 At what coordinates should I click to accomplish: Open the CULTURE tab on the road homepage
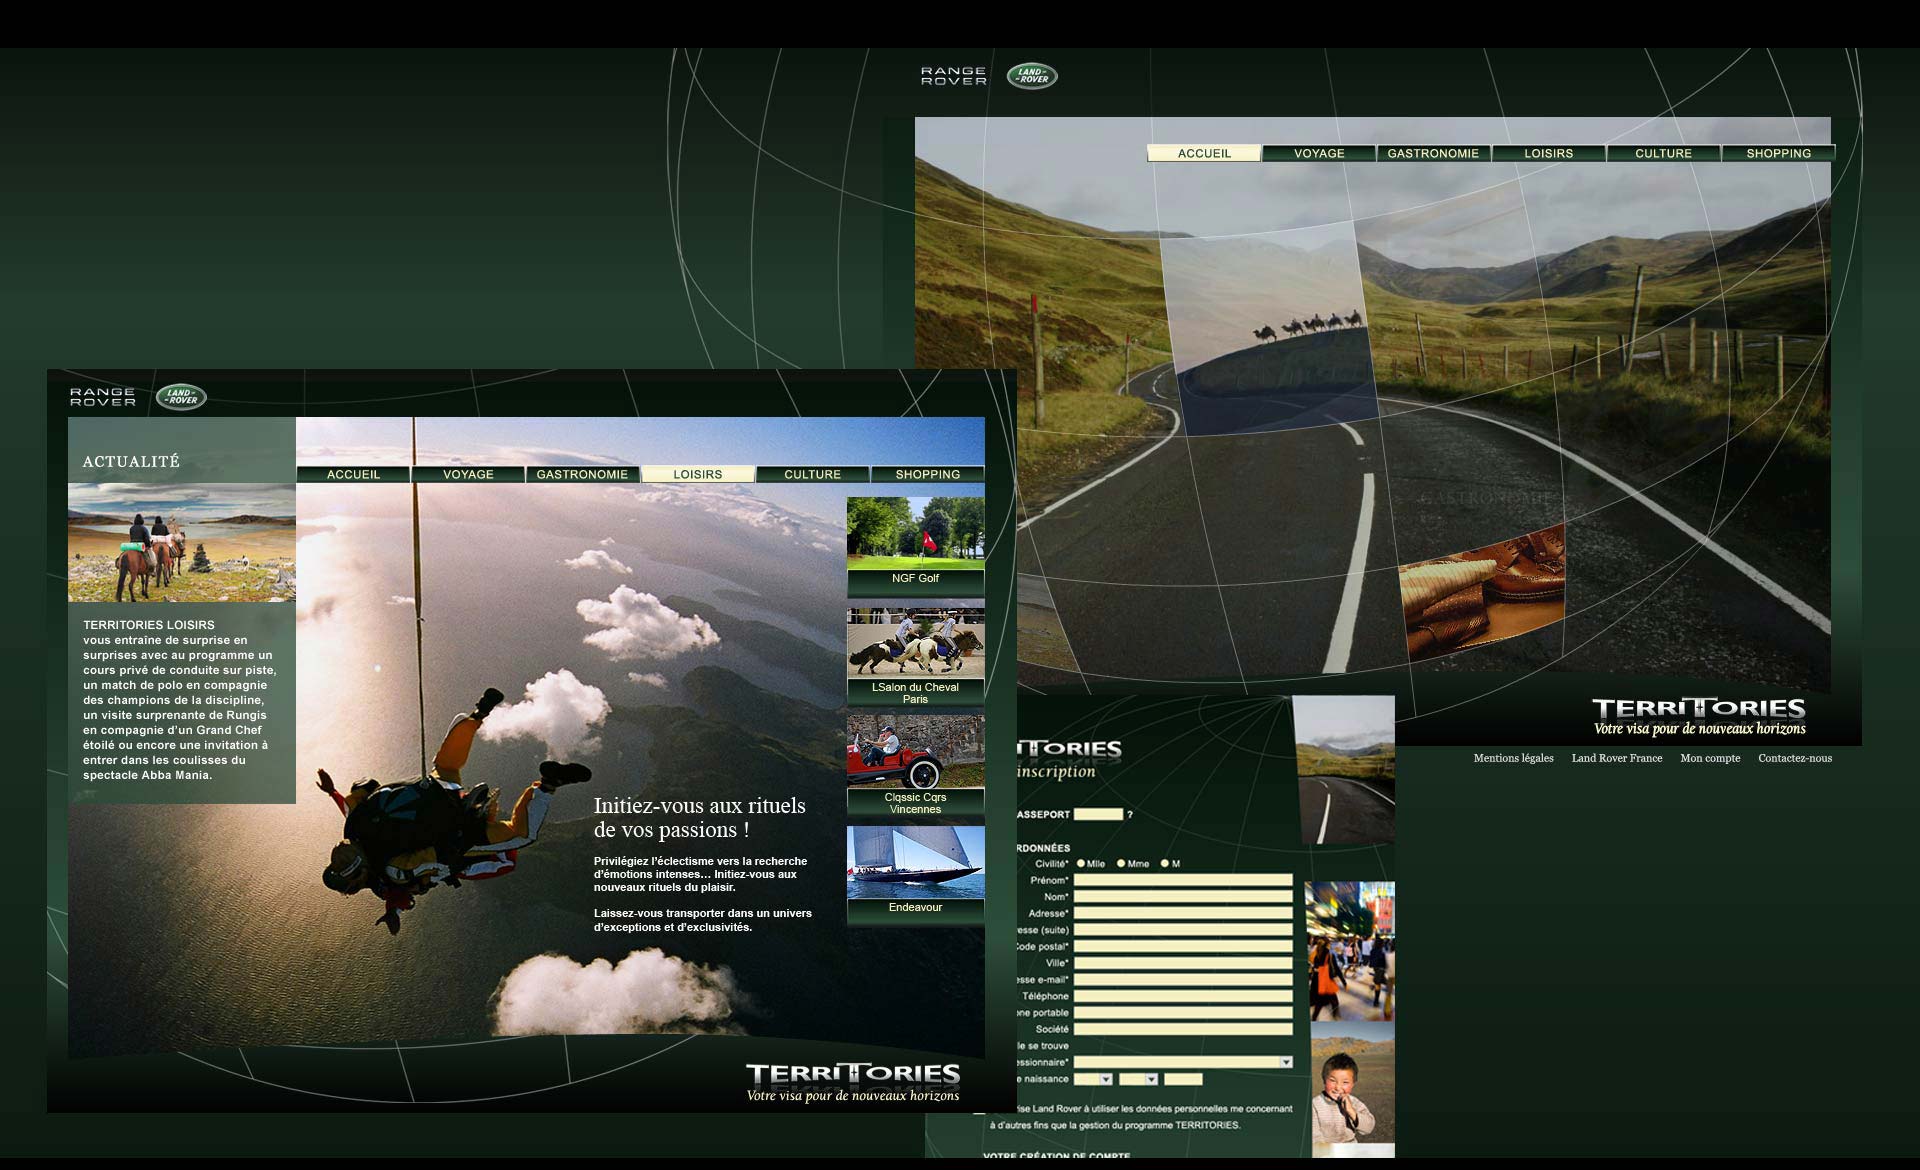click(1663, 153)
